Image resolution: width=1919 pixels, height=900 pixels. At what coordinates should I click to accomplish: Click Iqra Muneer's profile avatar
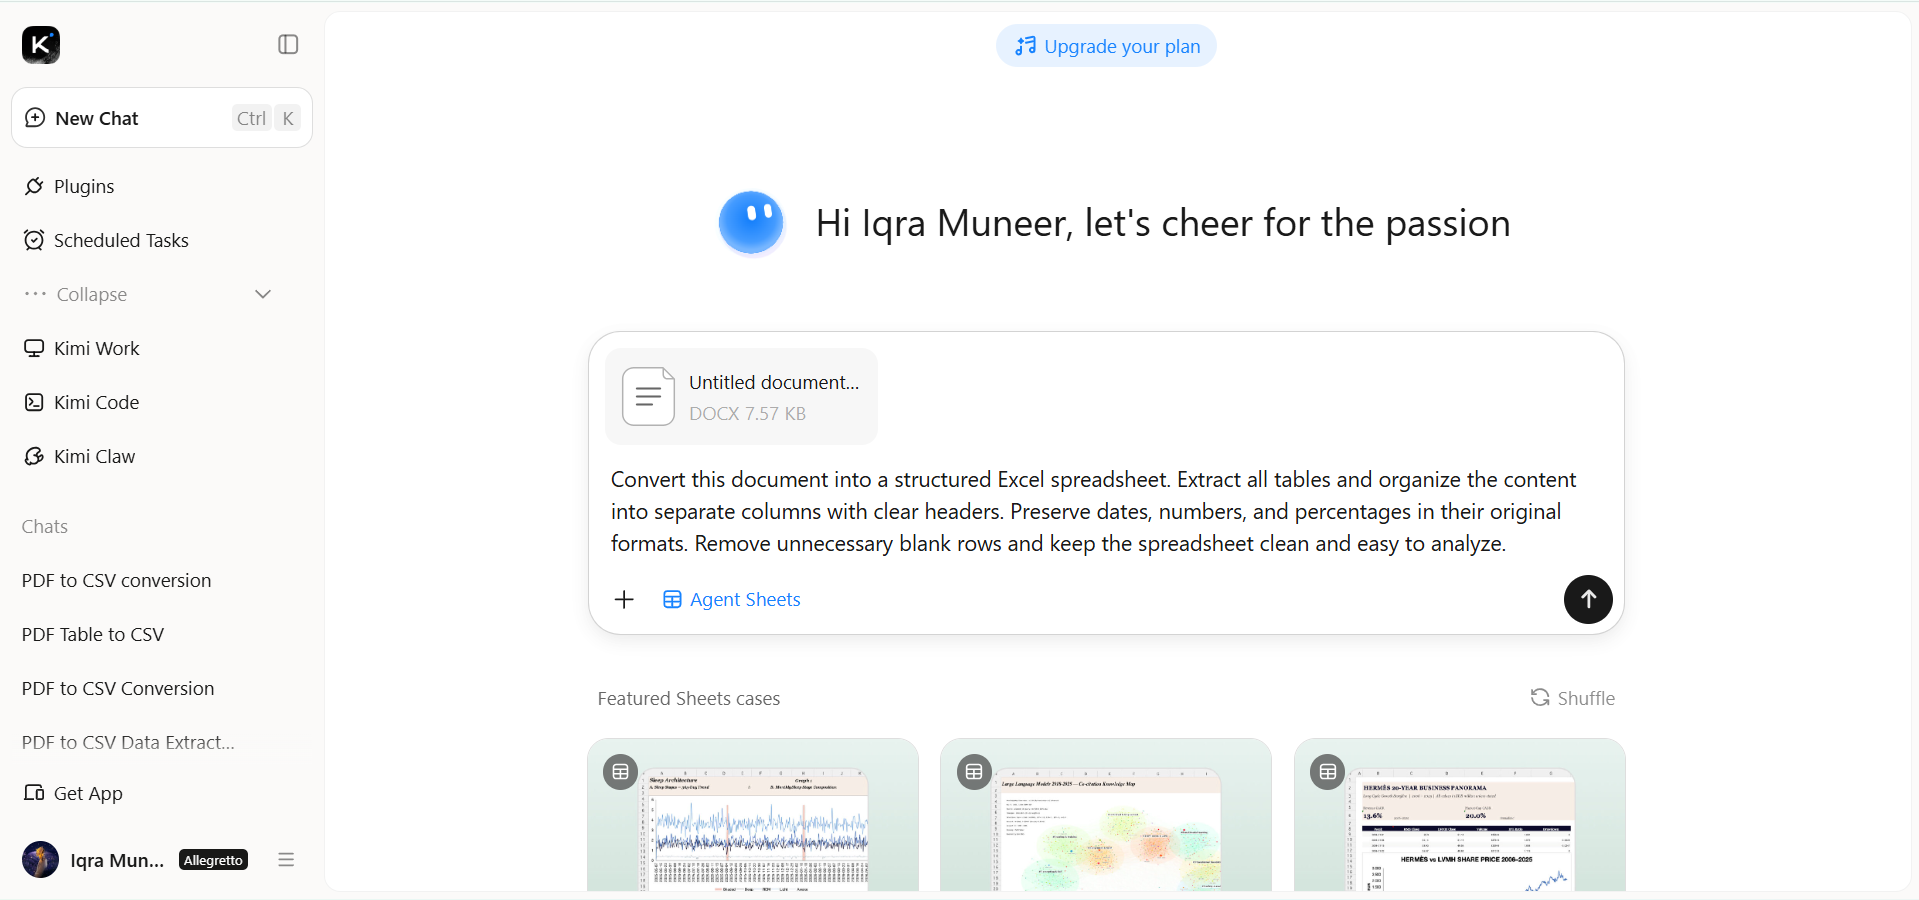41,859
